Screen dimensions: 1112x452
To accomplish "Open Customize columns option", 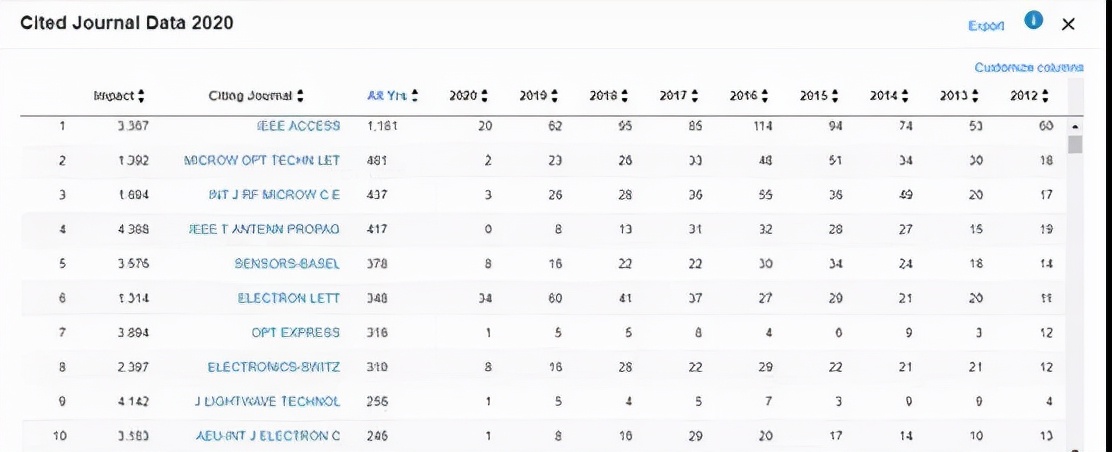I will click(x=1028, y=67).
